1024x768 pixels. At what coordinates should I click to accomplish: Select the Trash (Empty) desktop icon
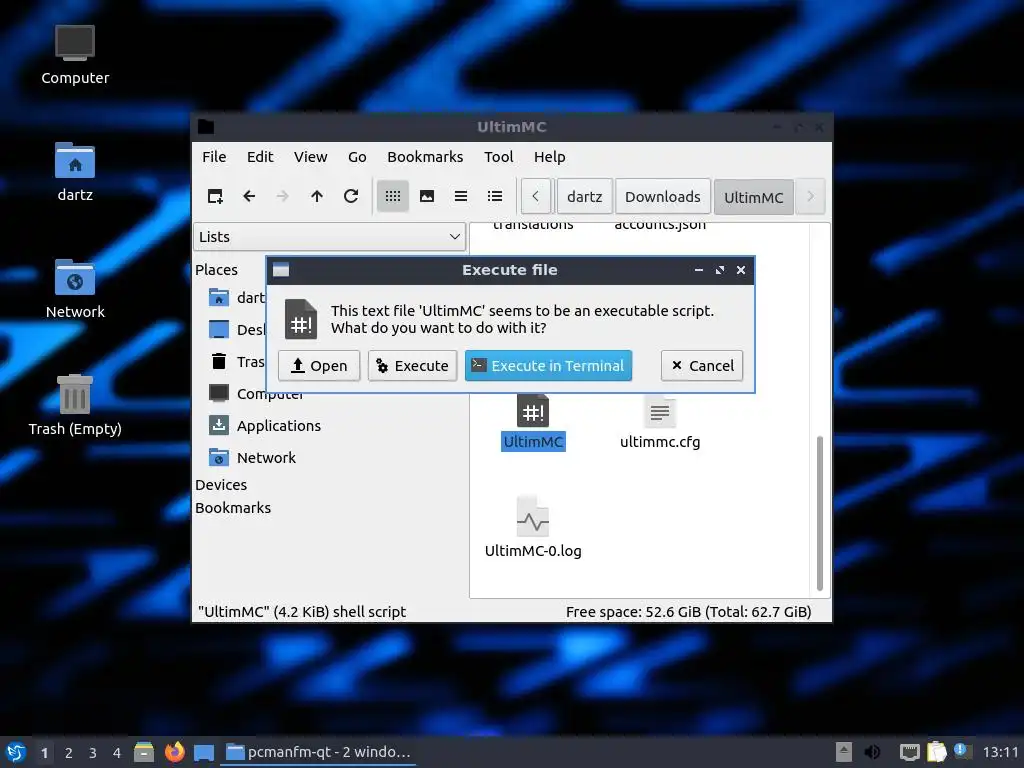click(x=74, y=406)
